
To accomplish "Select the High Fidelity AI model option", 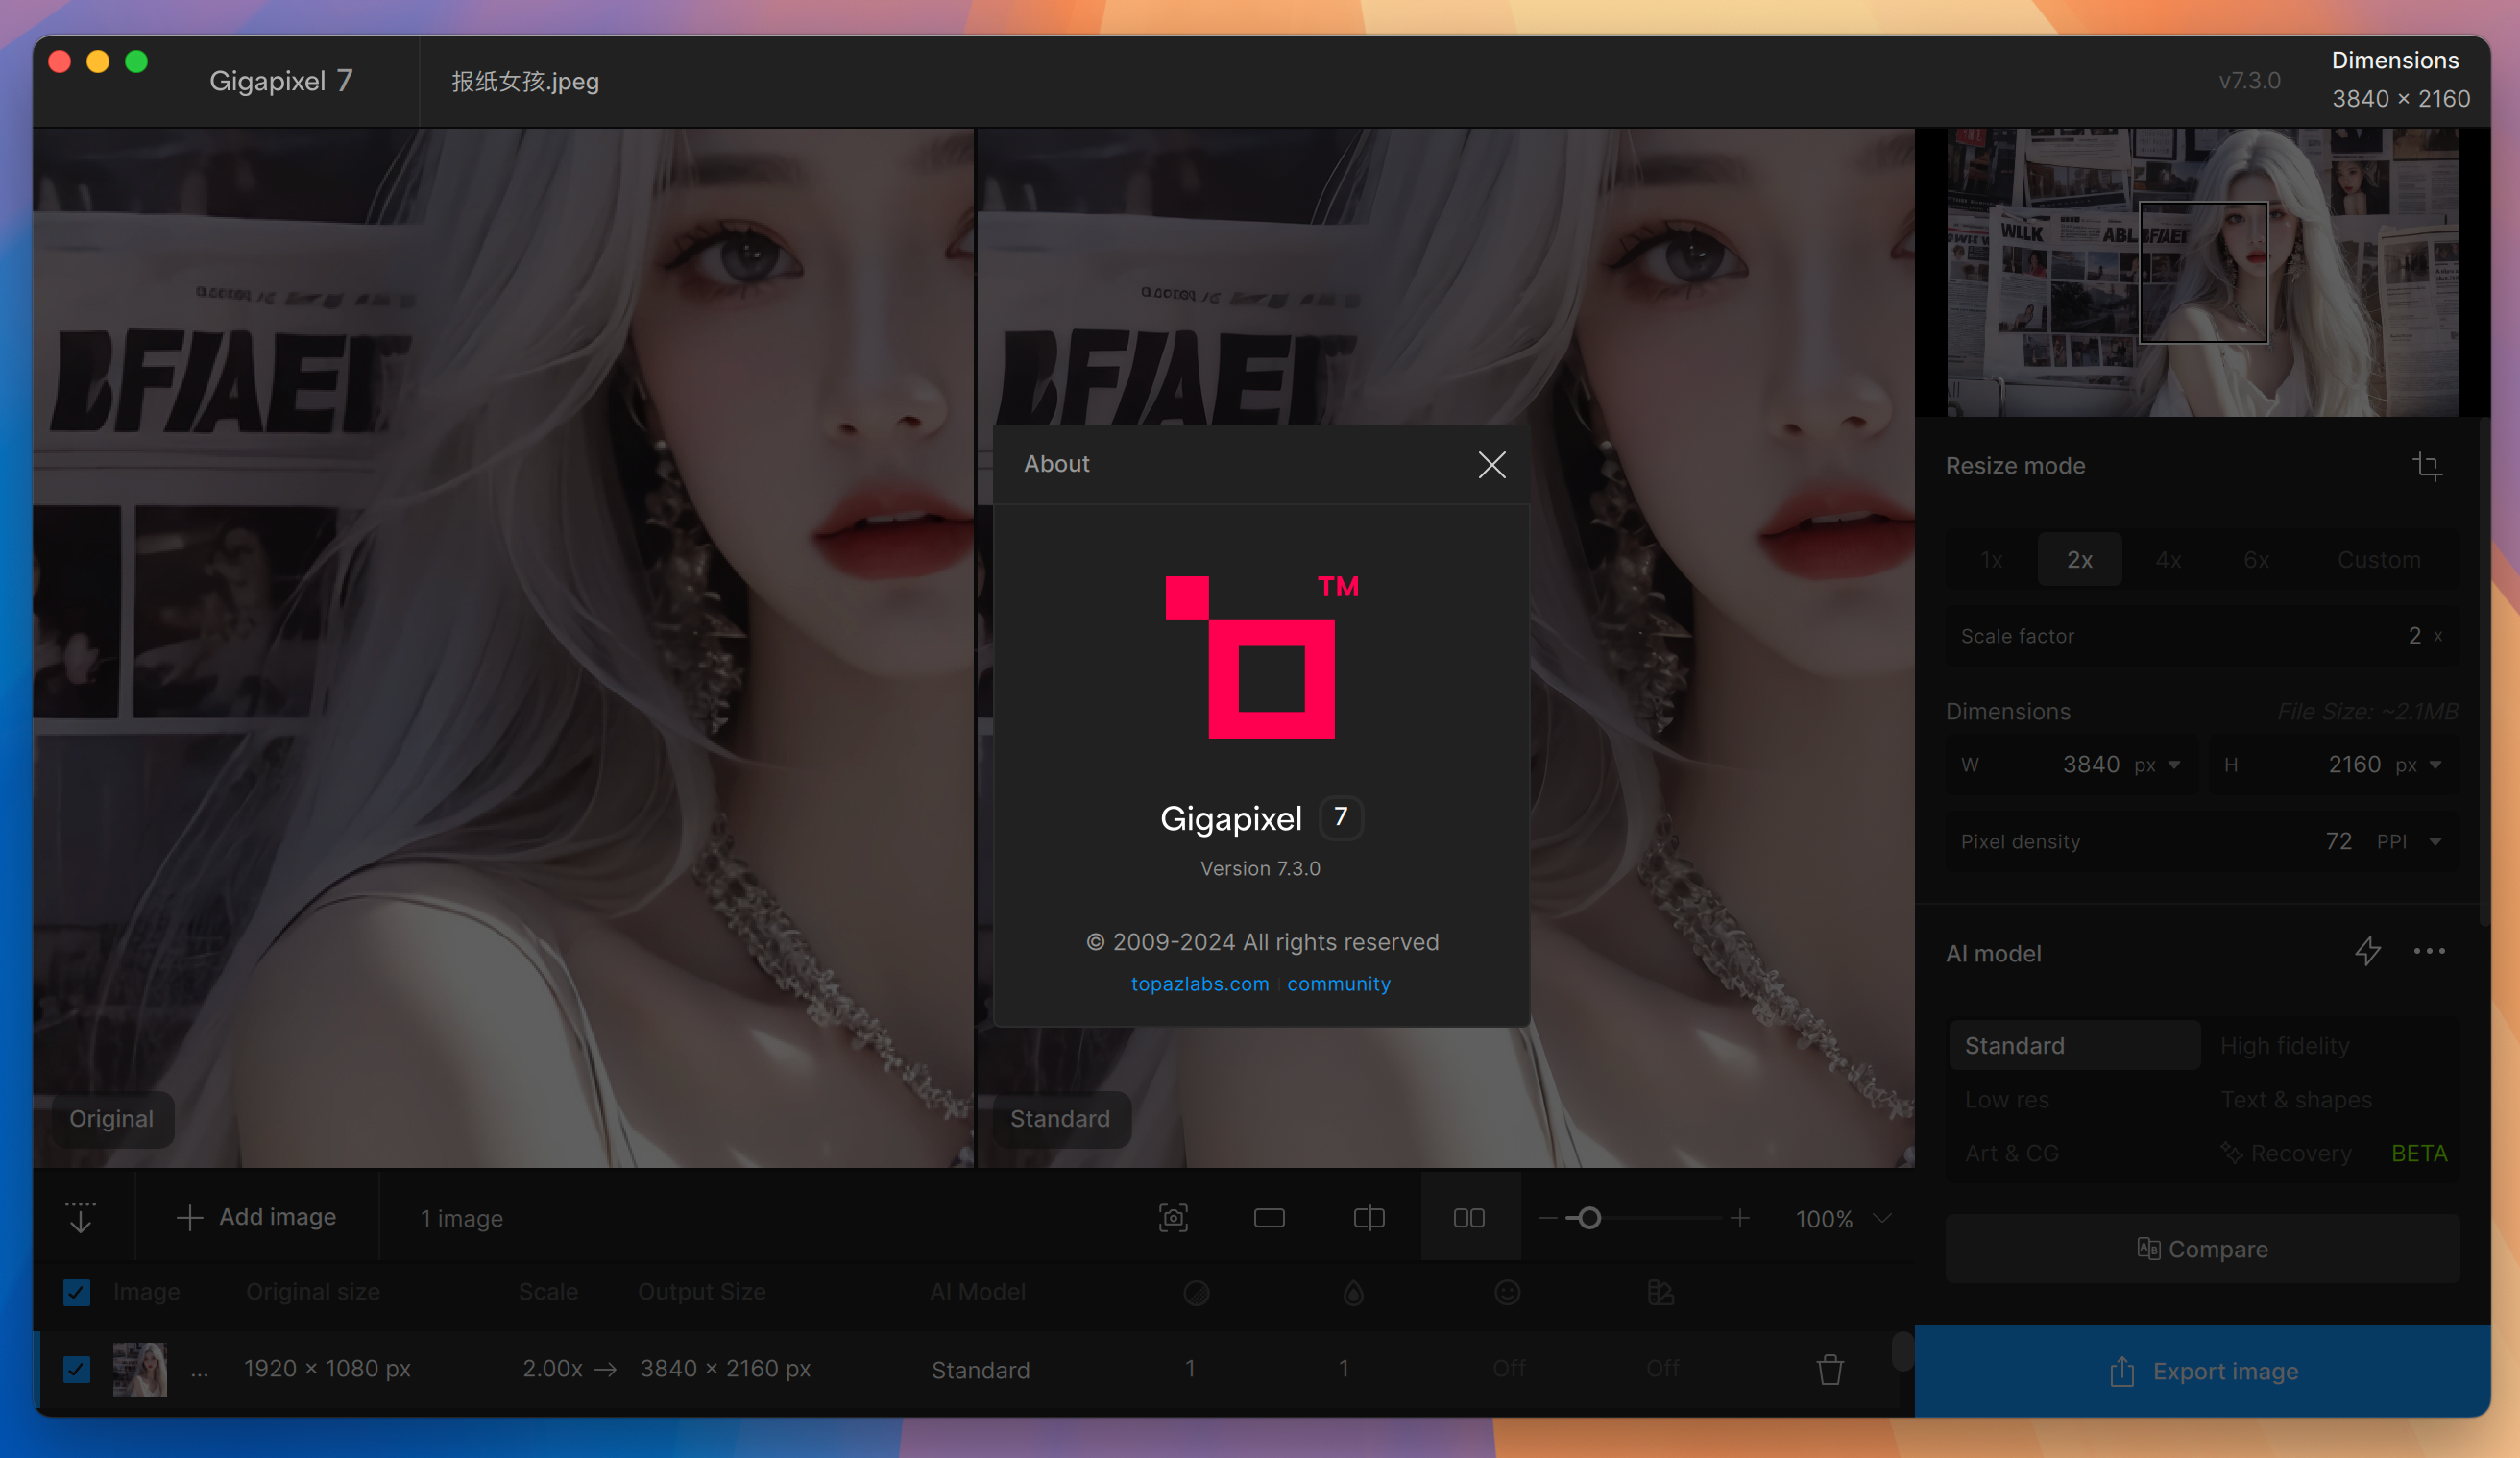I will pyautogui.click(x=2284, y=1043).
